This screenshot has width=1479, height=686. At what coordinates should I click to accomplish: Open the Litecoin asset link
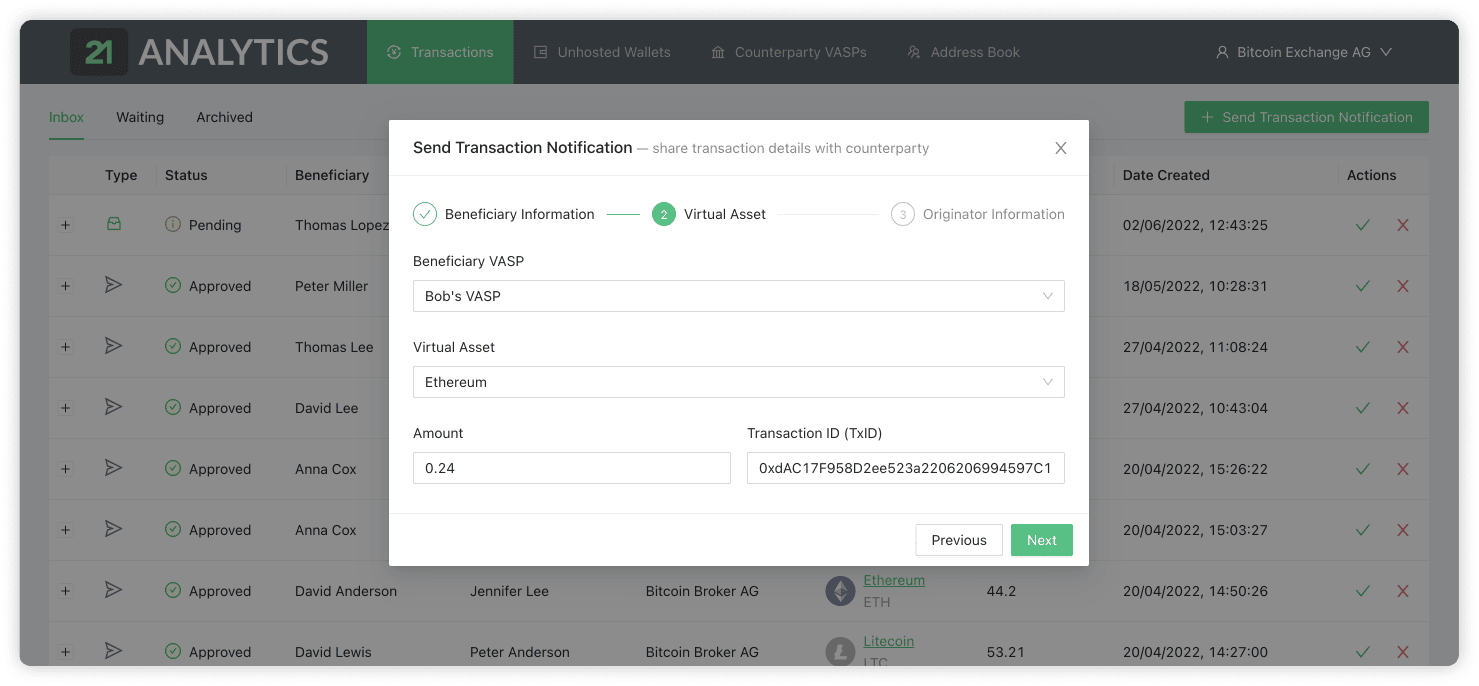[889, 641]
